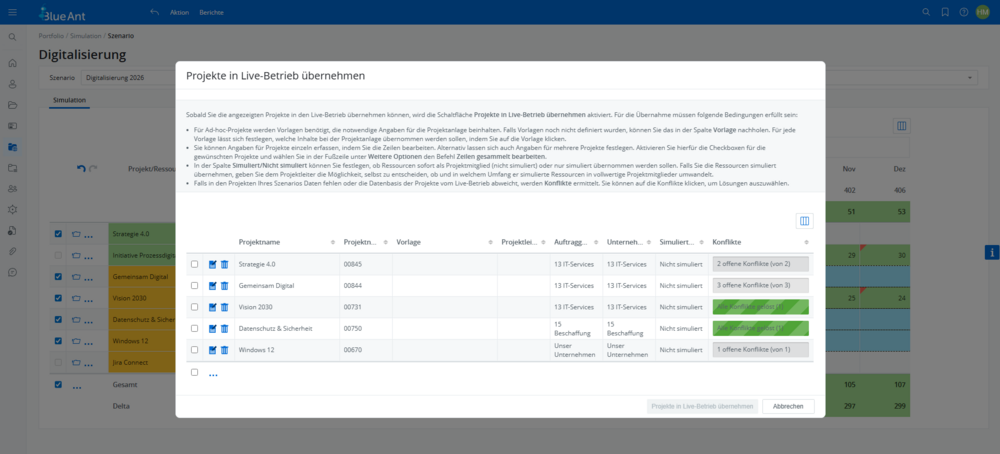Click the Vorlage cell for Gemeinsam Digital

(x=444, y=286)
